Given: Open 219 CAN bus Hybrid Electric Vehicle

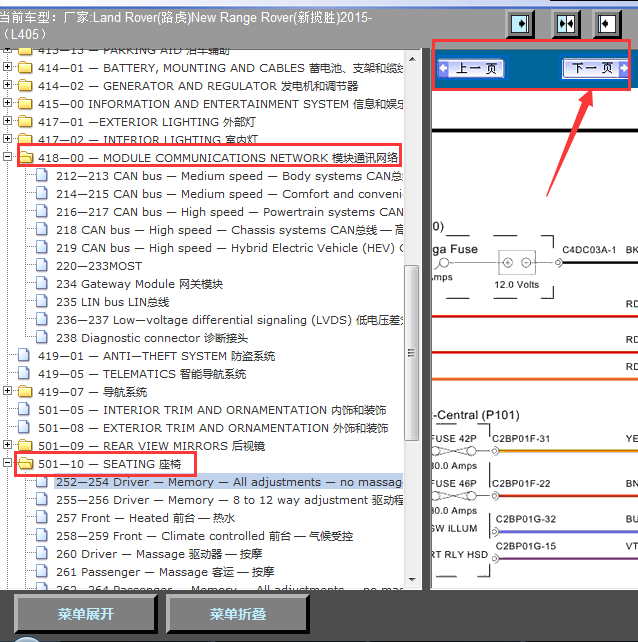Looking at the screenshot, I should 229,248.
